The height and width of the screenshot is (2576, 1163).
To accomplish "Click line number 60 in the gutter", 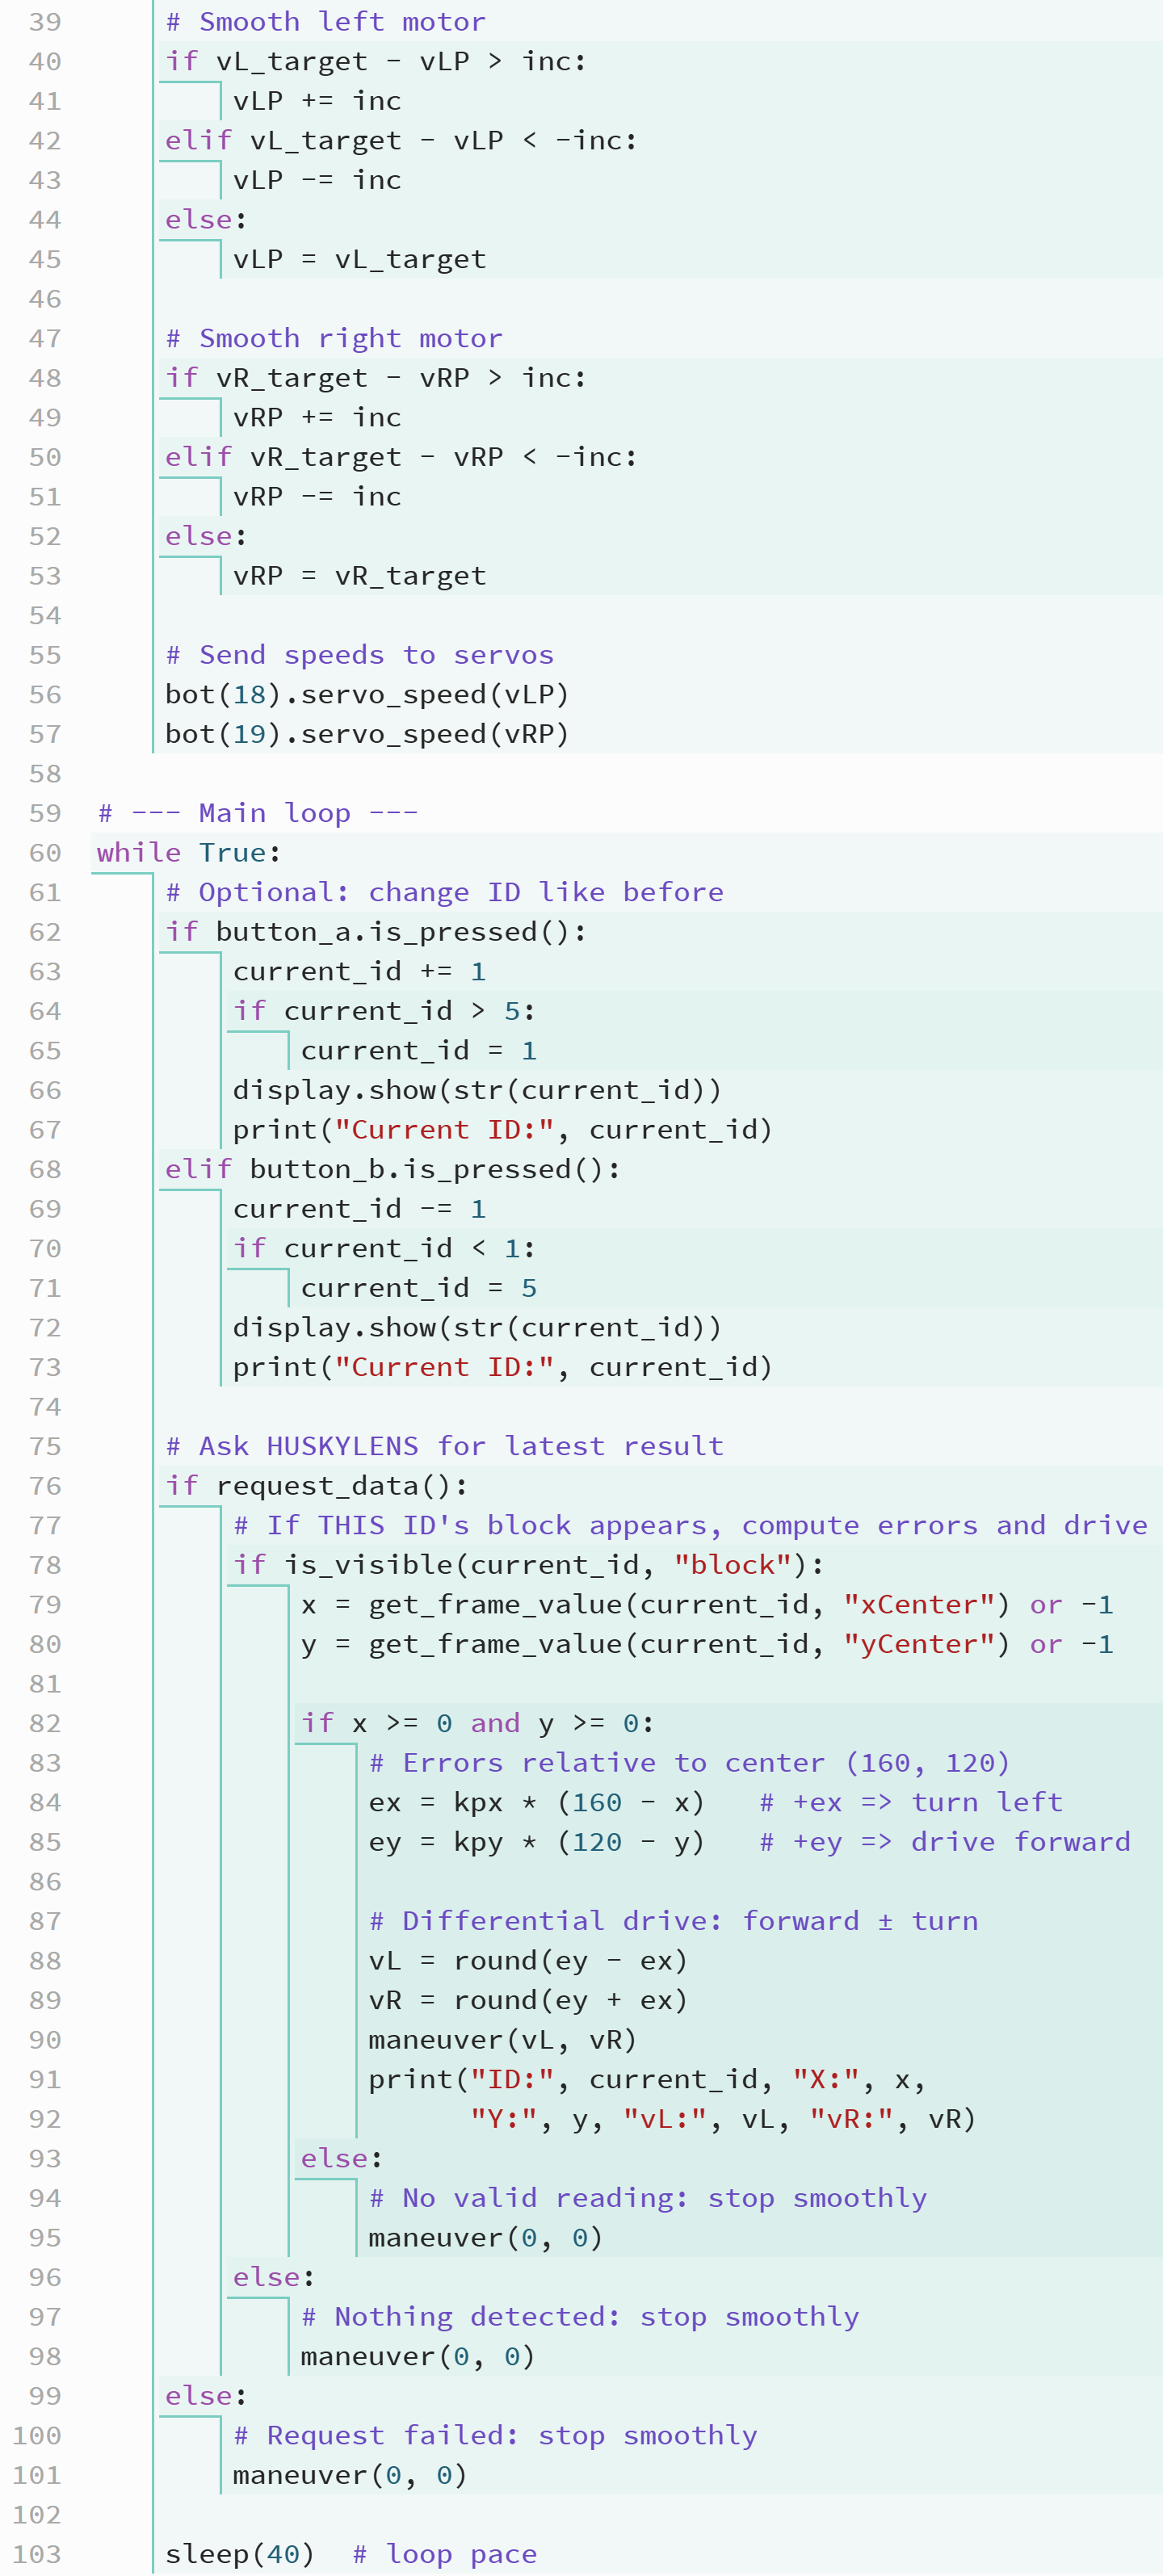I will tap(45, 853).
